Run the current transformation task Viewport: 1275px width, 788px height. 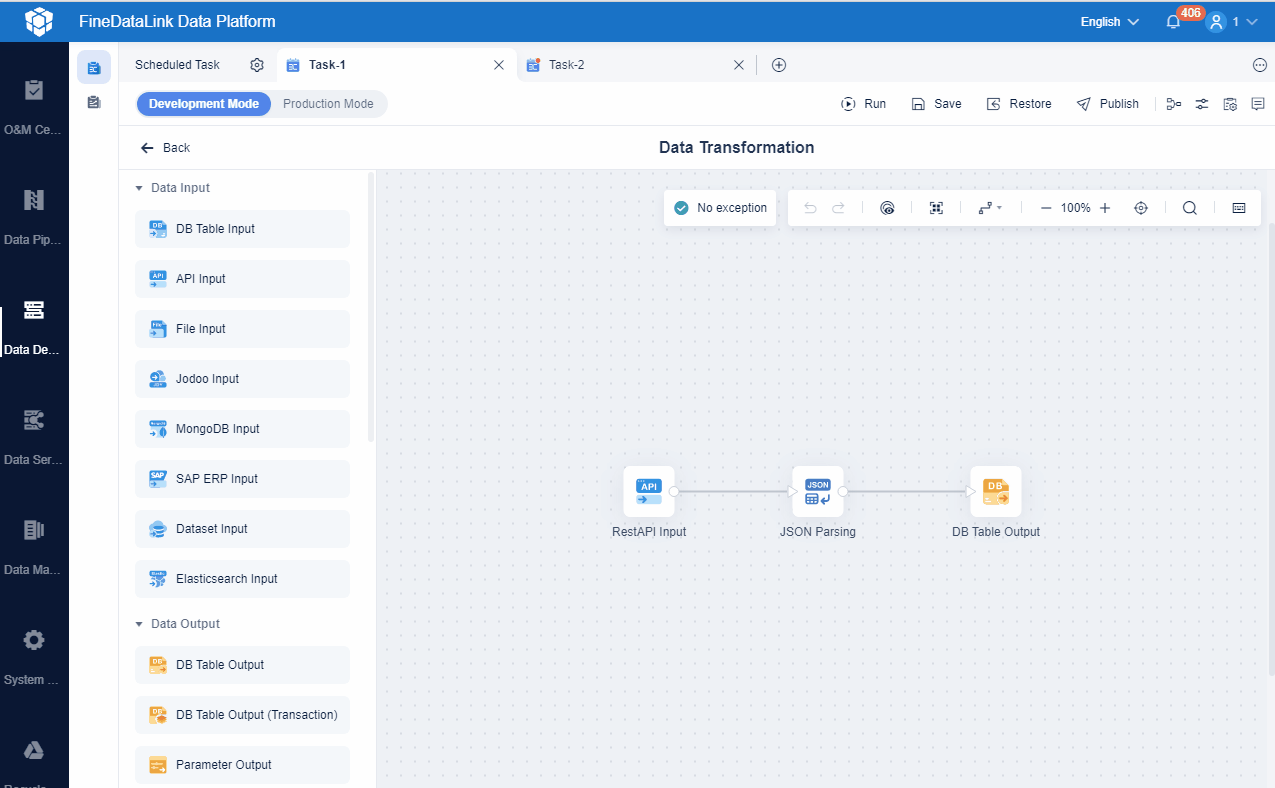click(x=863, y=103)
